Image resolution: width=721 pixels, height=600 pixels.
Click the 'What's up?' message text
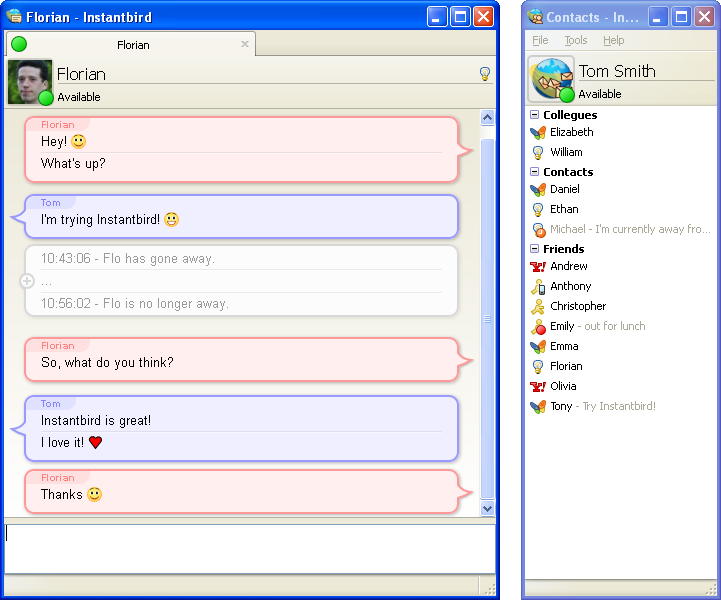73,164
